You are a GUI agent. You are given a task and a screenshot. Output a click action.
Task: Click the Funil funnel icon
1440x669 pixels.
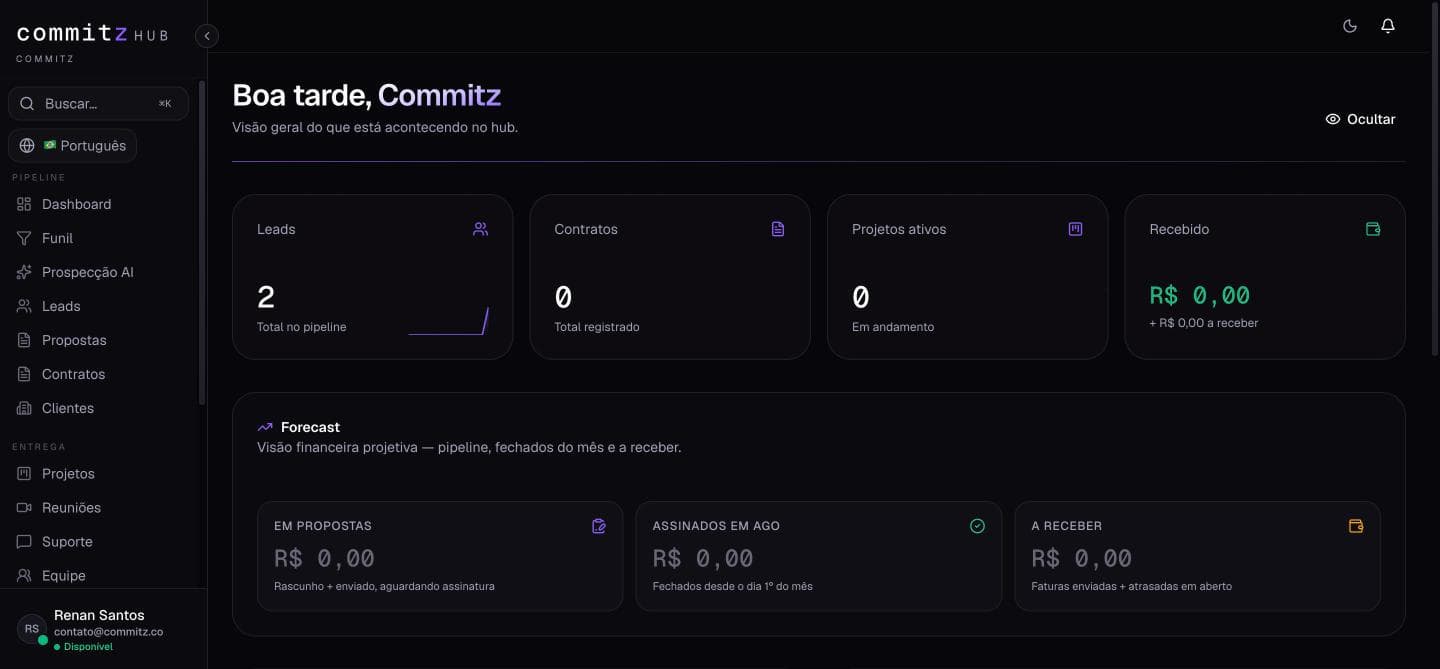pos(24,238)
